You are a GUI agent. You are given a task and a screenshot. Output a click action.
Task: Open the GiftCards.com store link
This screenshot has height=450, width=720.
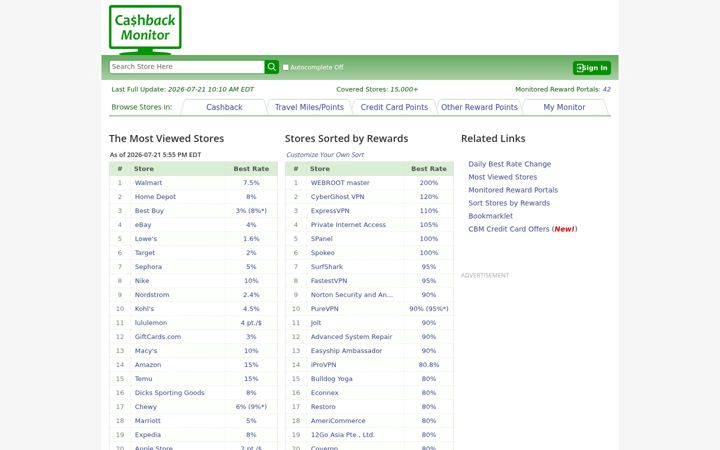[158, 337]
